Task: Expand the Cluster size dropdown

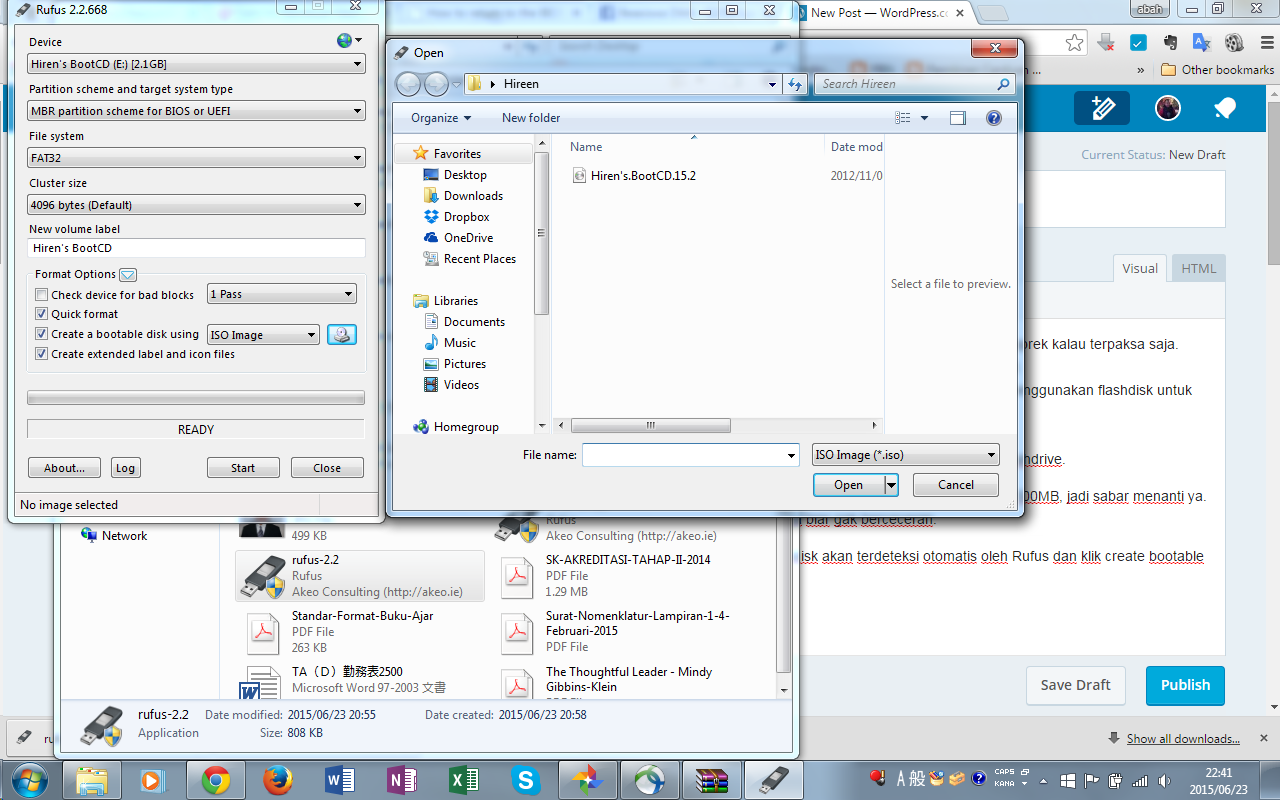Action: 196,205
